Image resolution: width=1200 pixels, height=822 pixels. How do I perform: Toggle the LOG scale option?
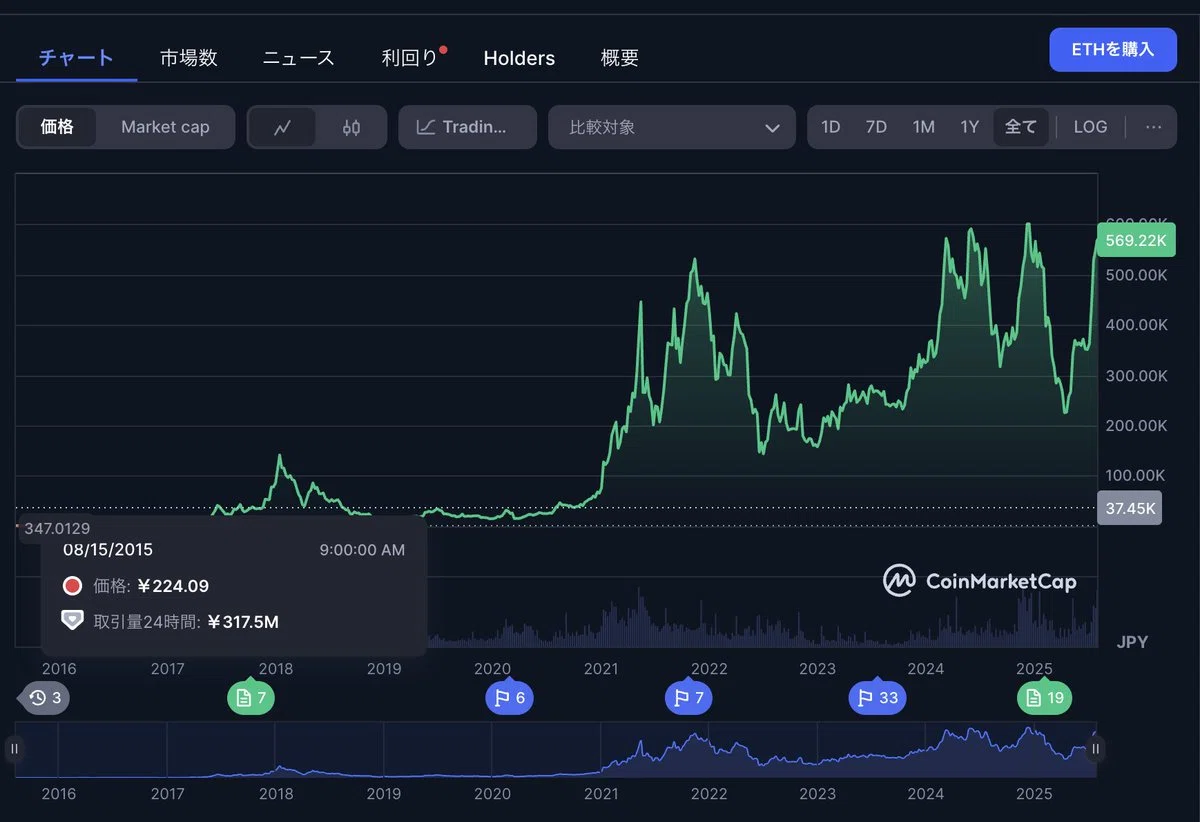pos(1090,127)
